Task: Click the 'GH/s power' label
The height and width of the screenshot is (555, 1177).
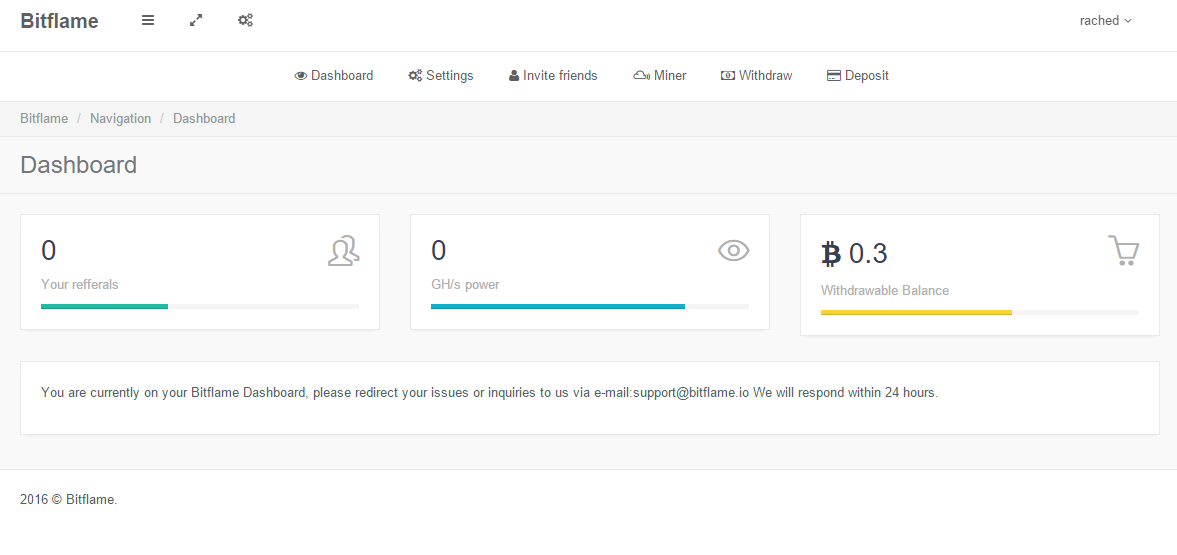Action: pos(465,285)
